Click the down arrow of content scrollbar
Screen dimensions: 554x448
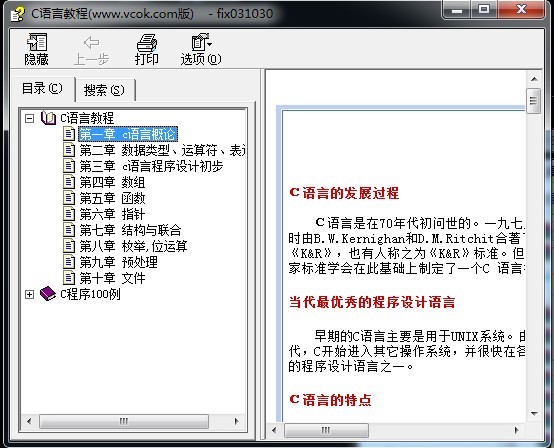[534, 413]
